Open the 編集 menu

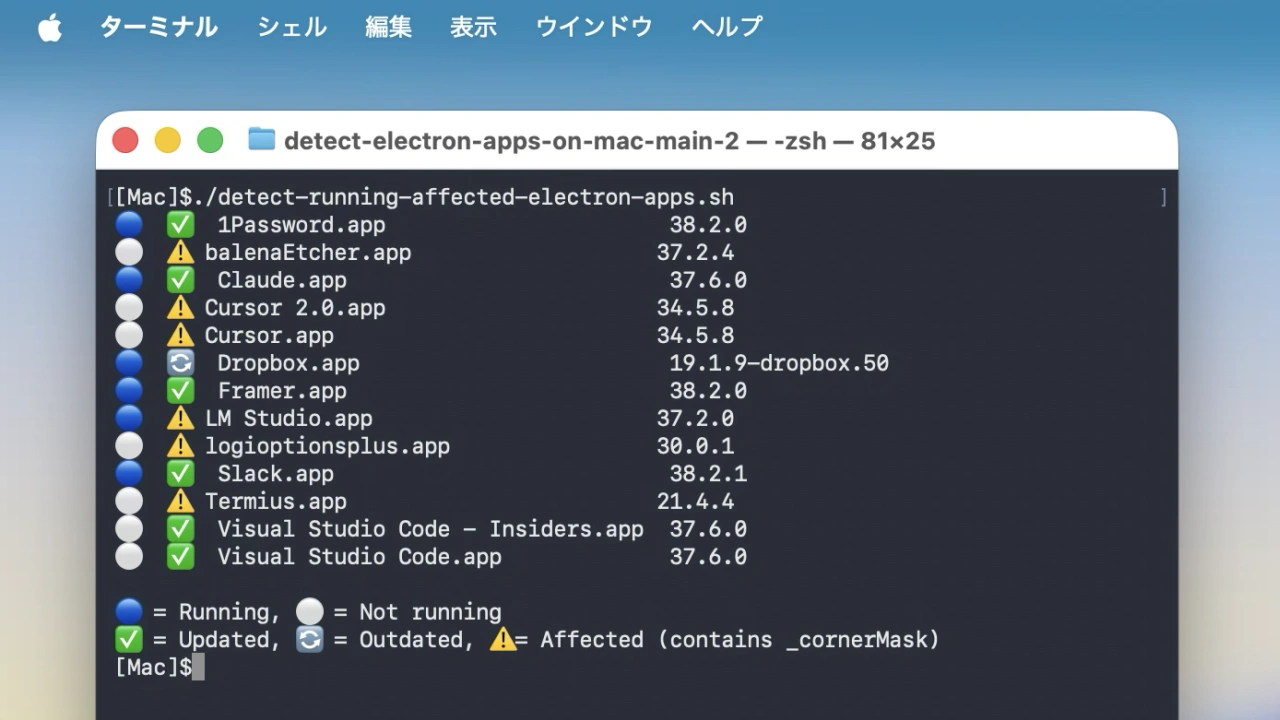coord(388,27)
